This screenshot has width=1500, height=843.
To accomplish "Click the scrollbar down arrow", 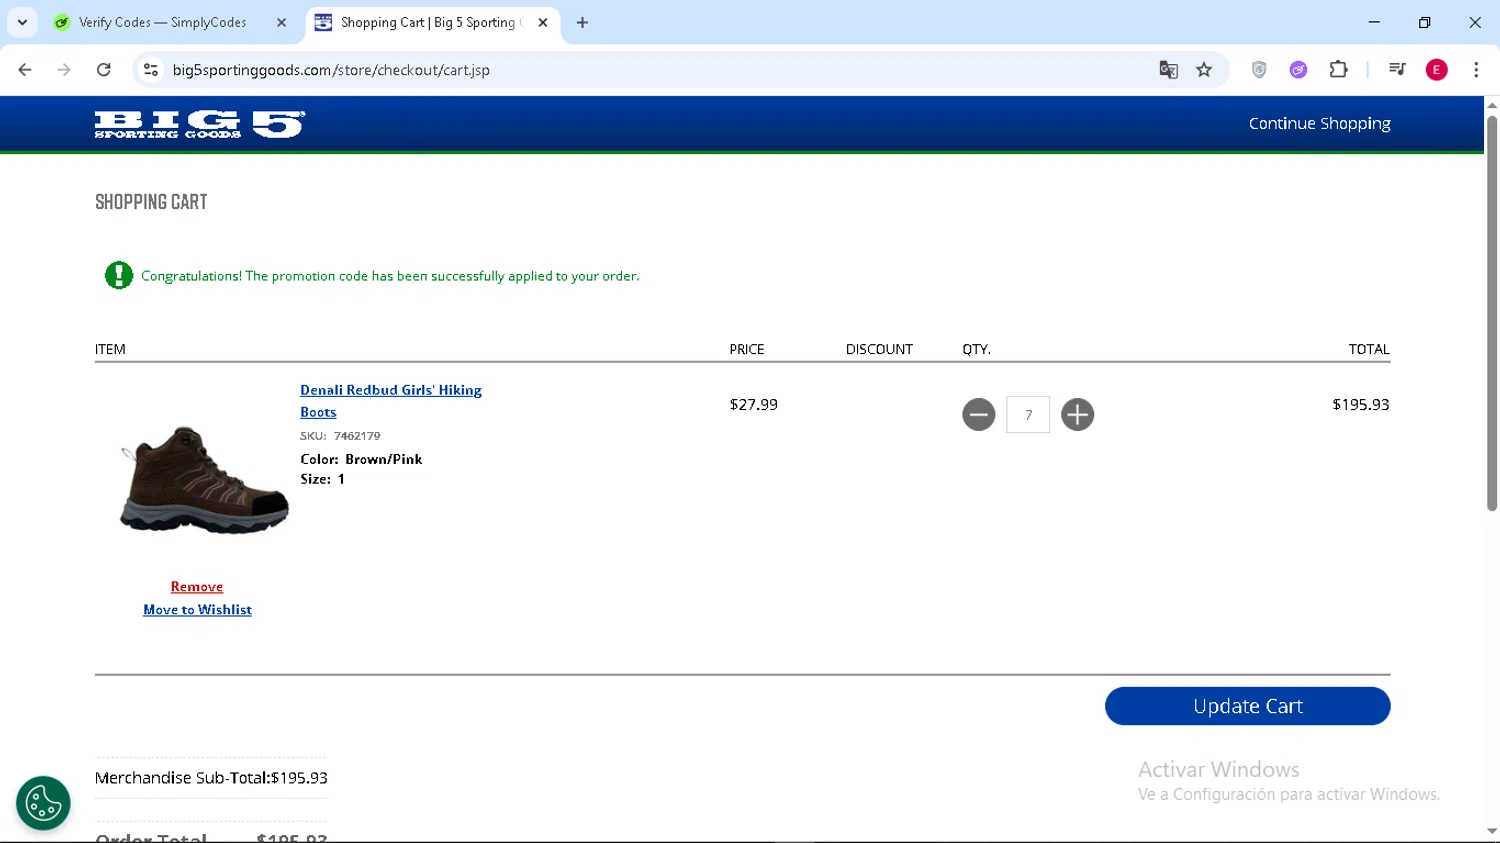I will 1491,832.
